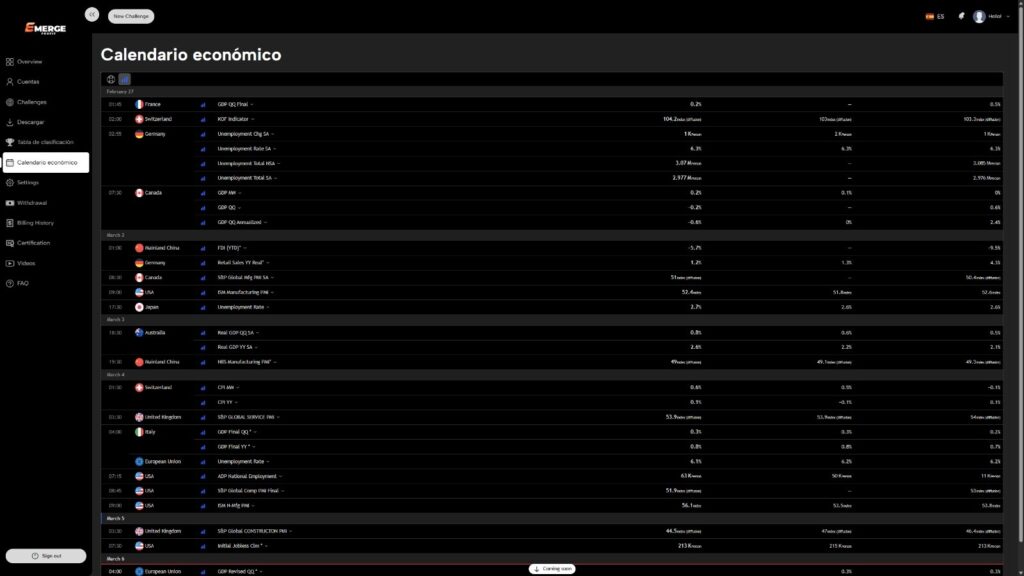Go to Billing History in sidebar
The image size is (1024, 576).
35,223
